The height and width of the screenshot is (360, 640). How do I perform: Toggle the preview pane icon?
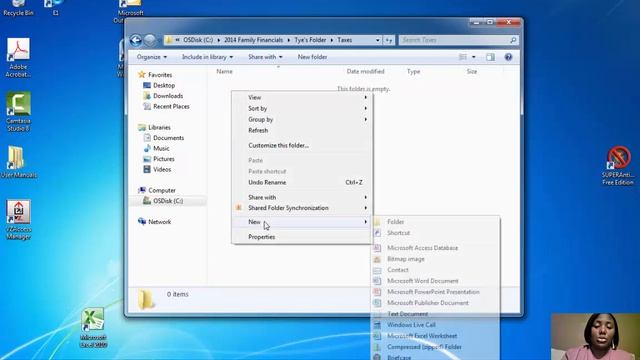pyautogui.click(x=490, y=57)
